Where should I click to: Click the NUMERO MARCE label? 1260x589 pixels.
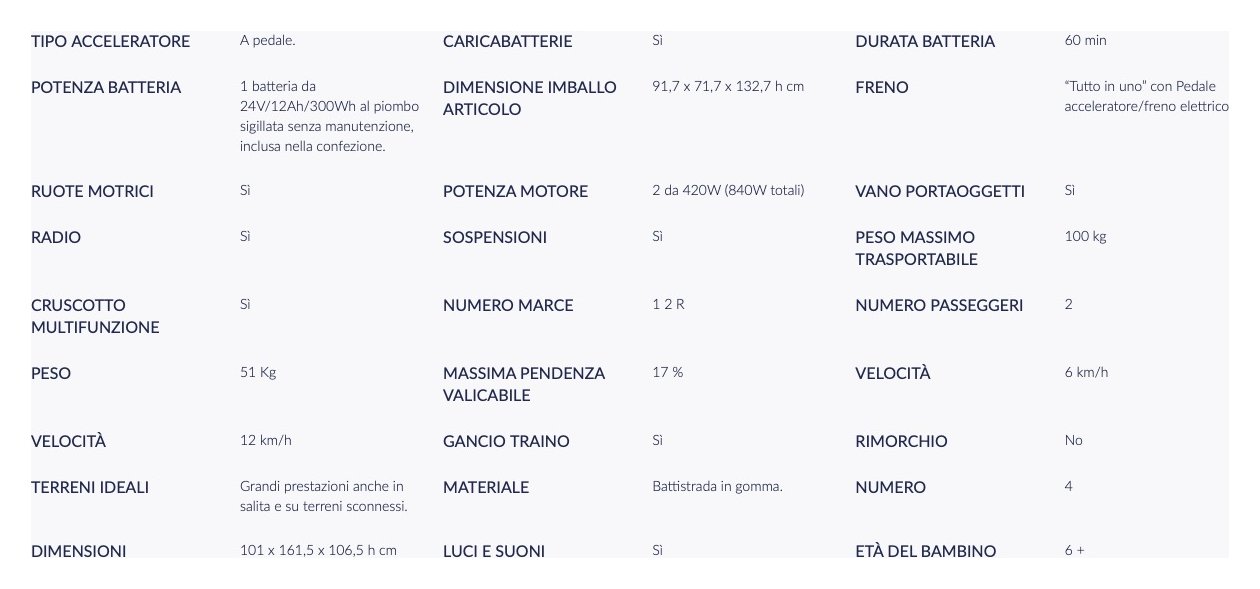coord(508,306)
